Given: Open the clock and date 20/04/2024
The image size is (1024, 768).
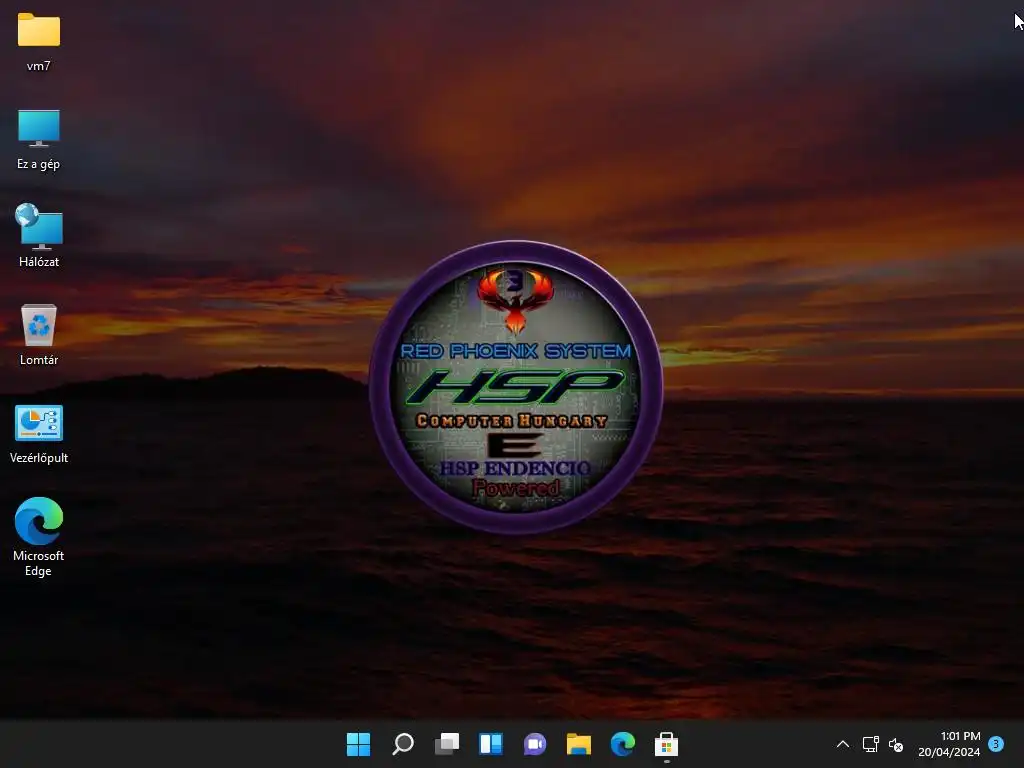Looking at the screenshot, I should [x=950, y=744].
